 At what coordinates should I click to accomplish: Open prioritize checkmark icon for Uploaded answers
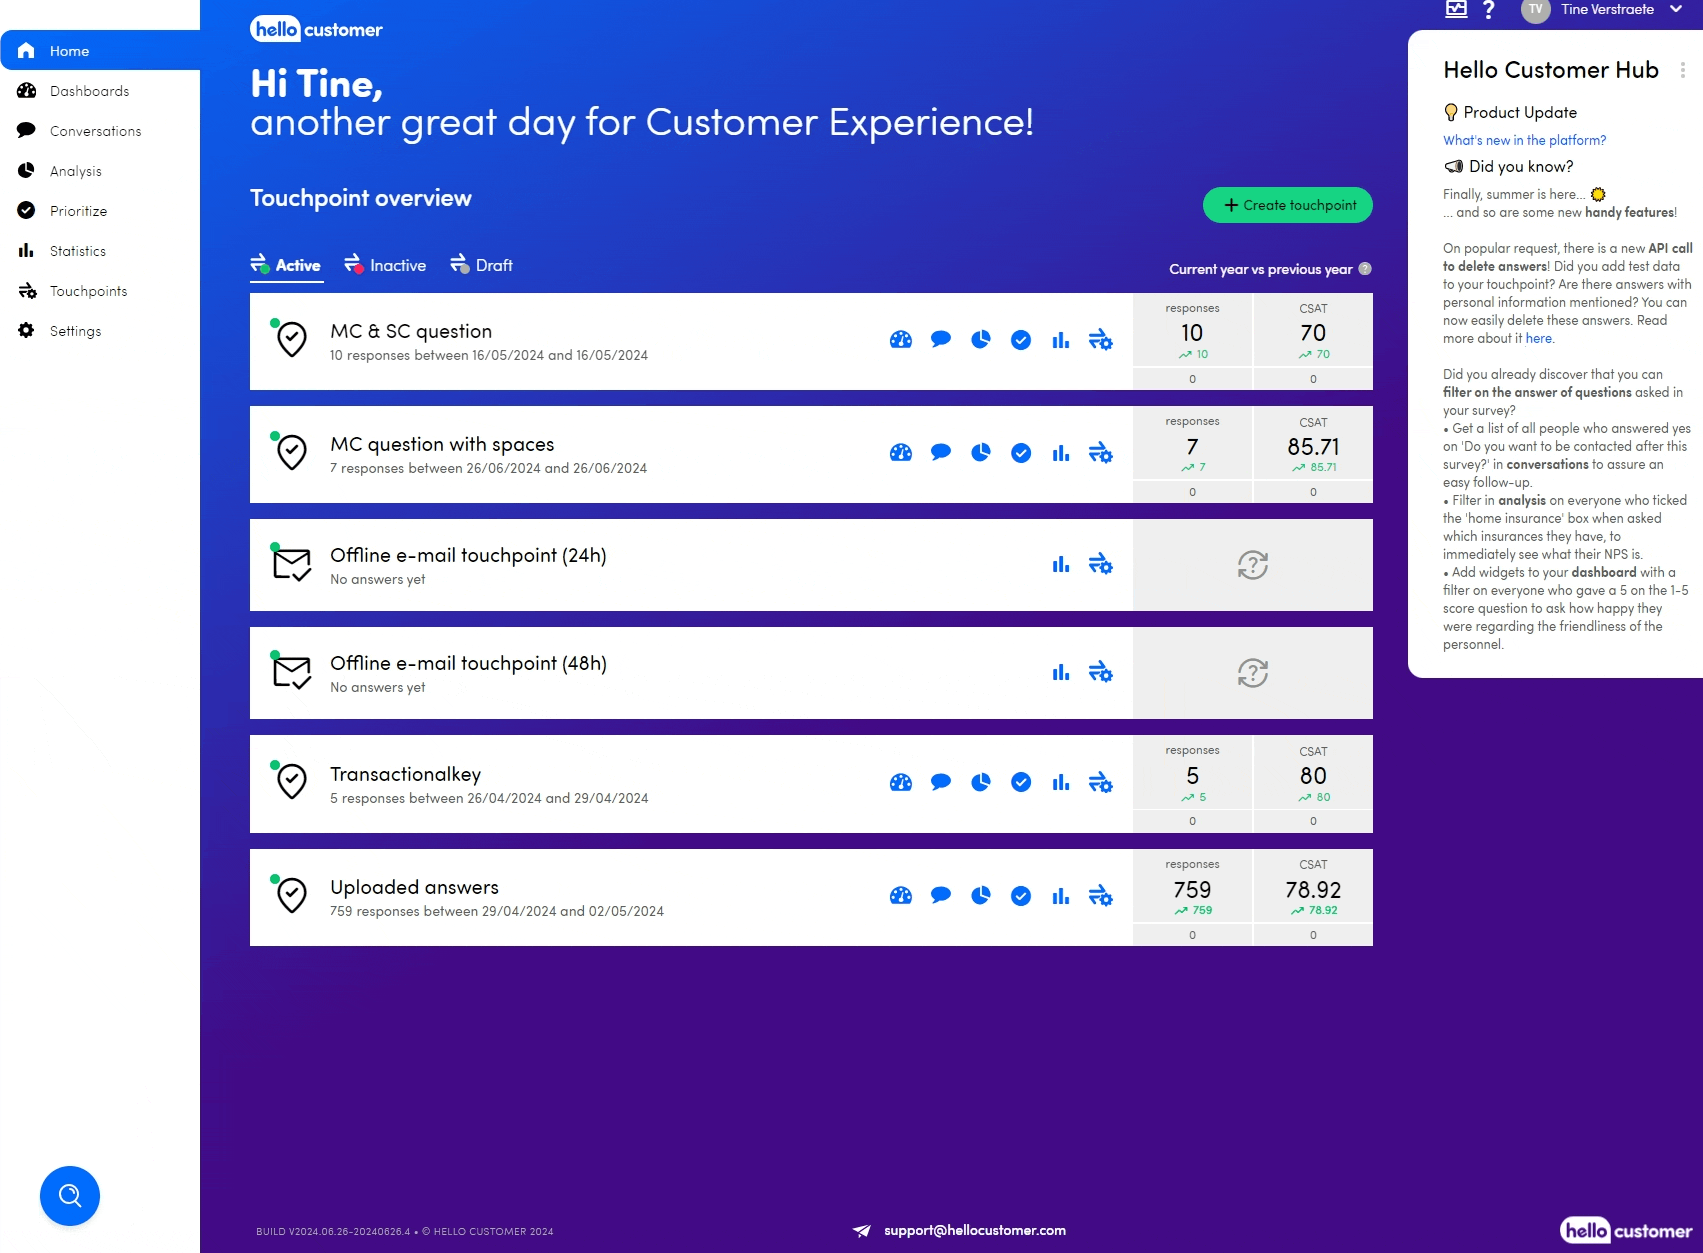click(1020, 896)
